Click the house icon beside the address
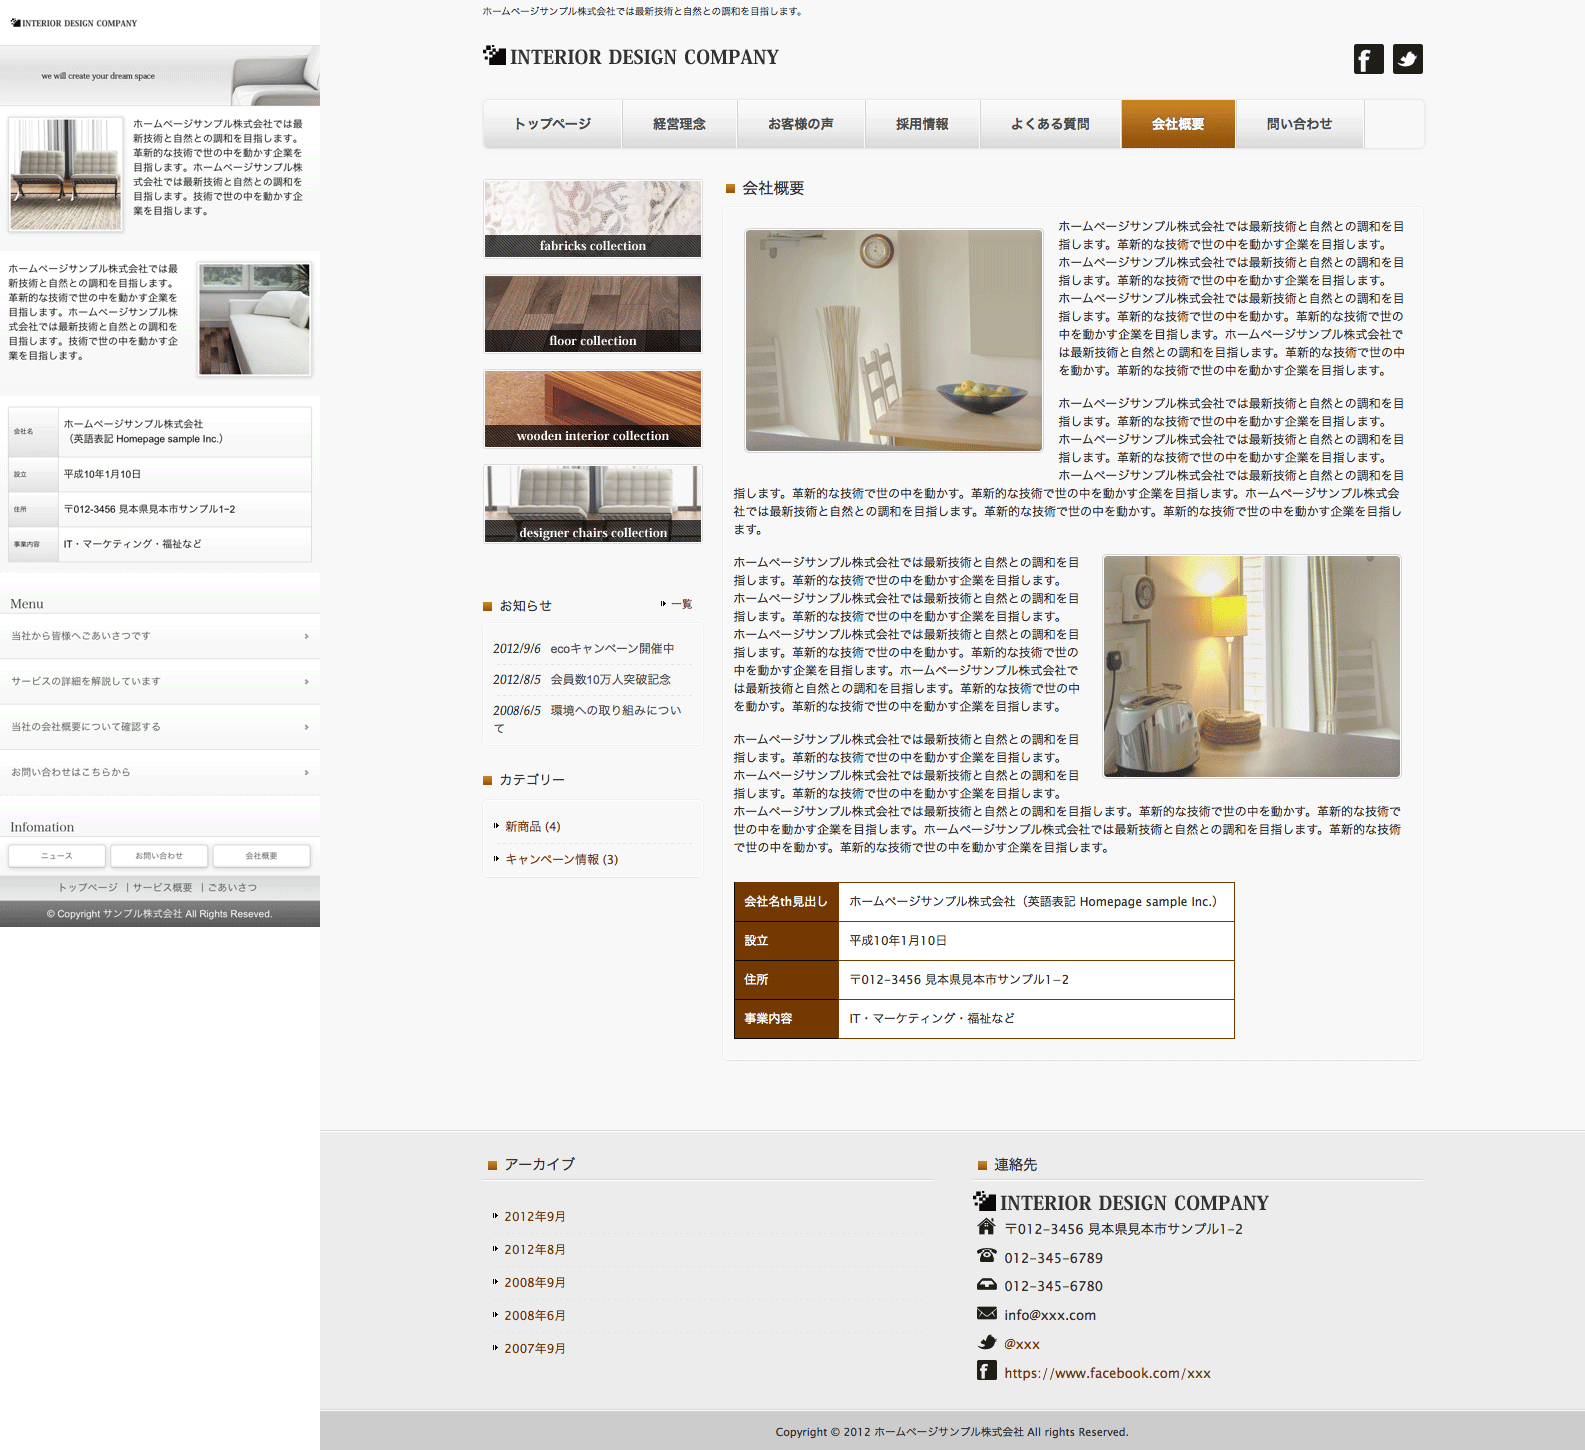This screenshot has width=1585, height=1450. click(986, 1227)
